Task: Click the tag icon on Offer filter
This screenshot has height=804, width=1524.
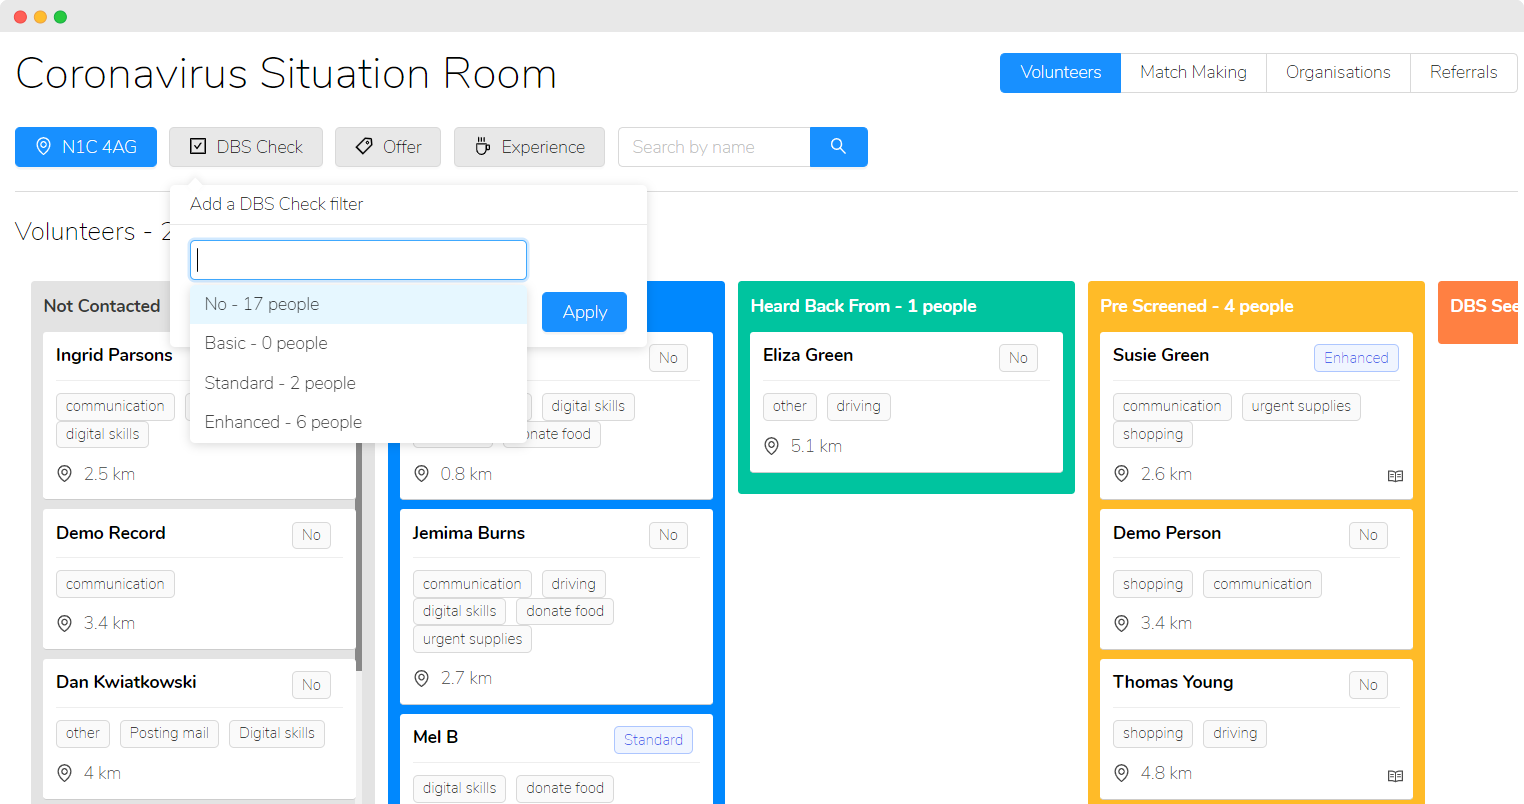Action: 364,147
